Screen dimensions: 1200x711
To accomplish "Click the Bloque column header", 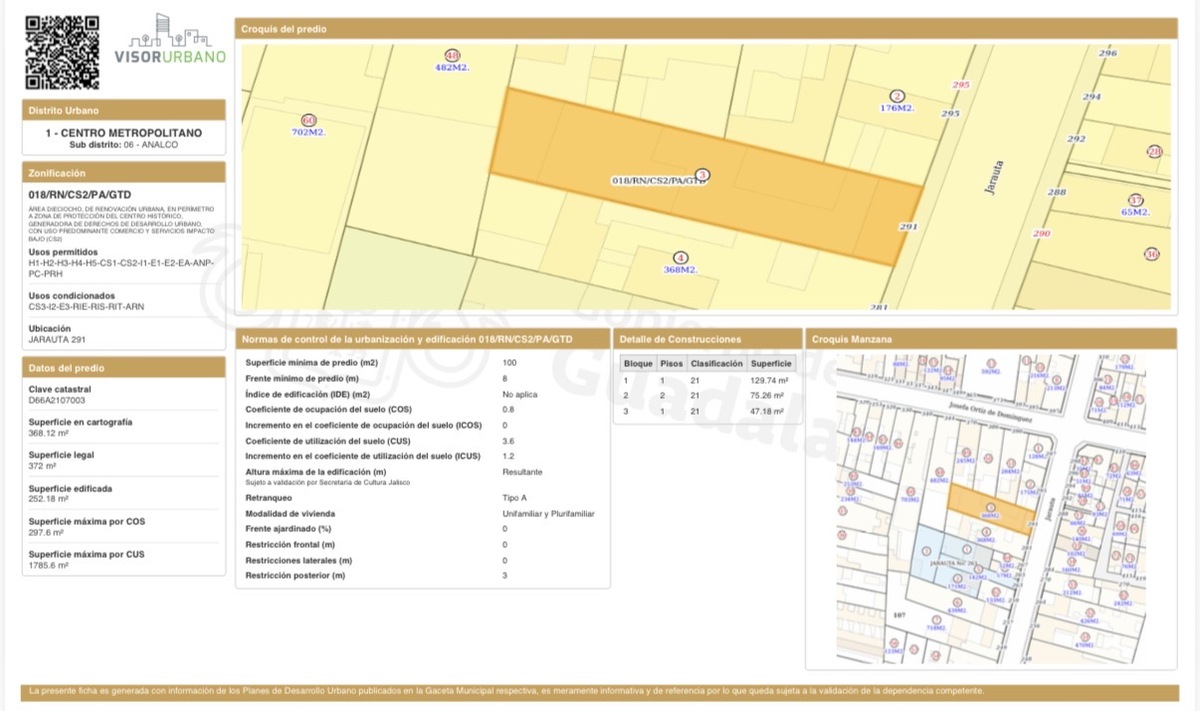I will point(638,364).
